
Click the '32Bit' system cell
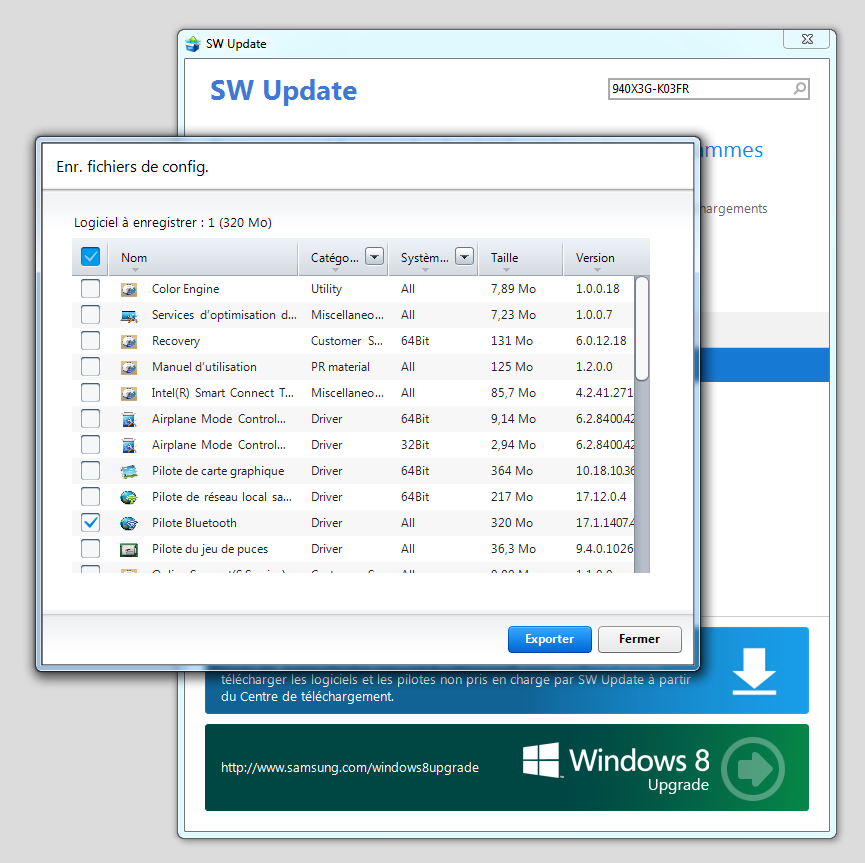pyautogui.click(x=415, y=445)
